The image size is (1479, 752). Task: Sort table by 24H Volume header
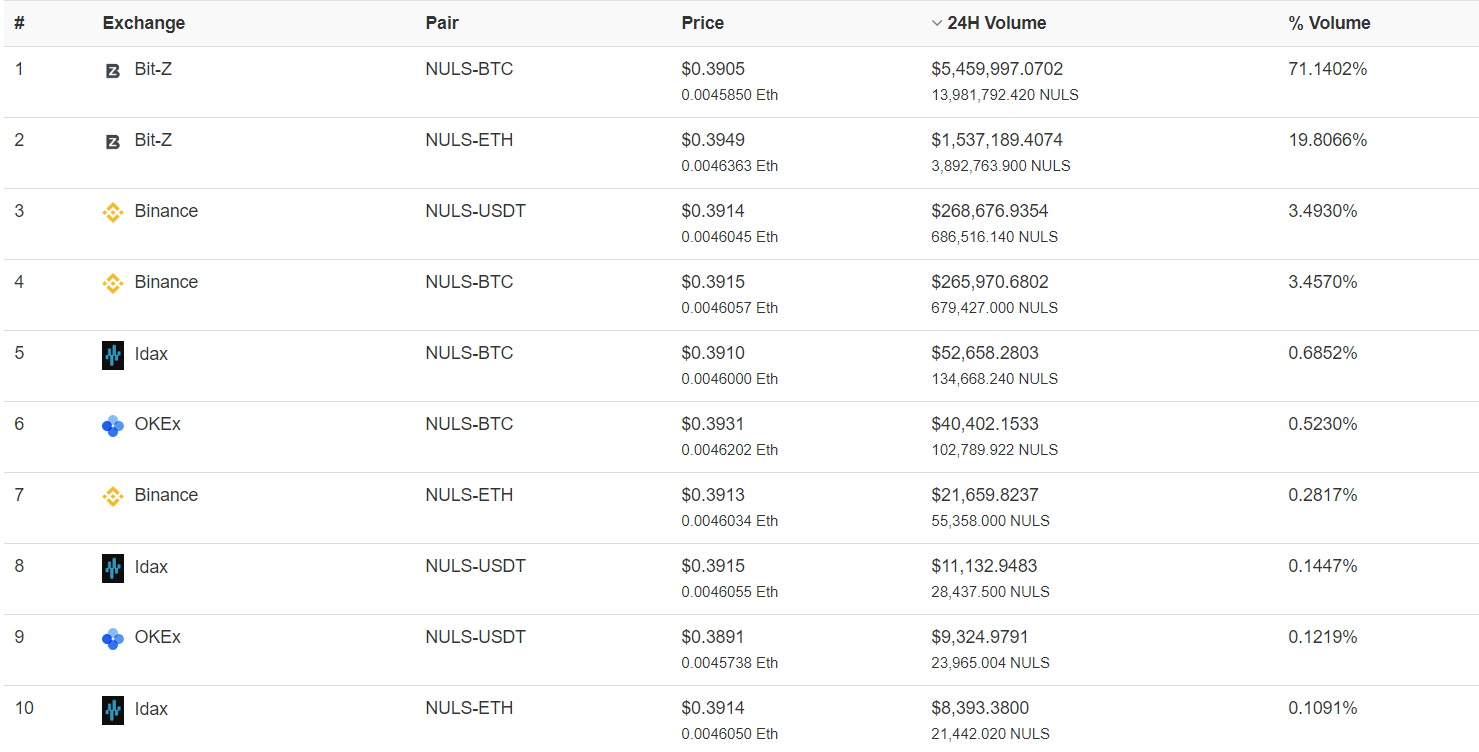pyautogui.click(x=996, y=23)
